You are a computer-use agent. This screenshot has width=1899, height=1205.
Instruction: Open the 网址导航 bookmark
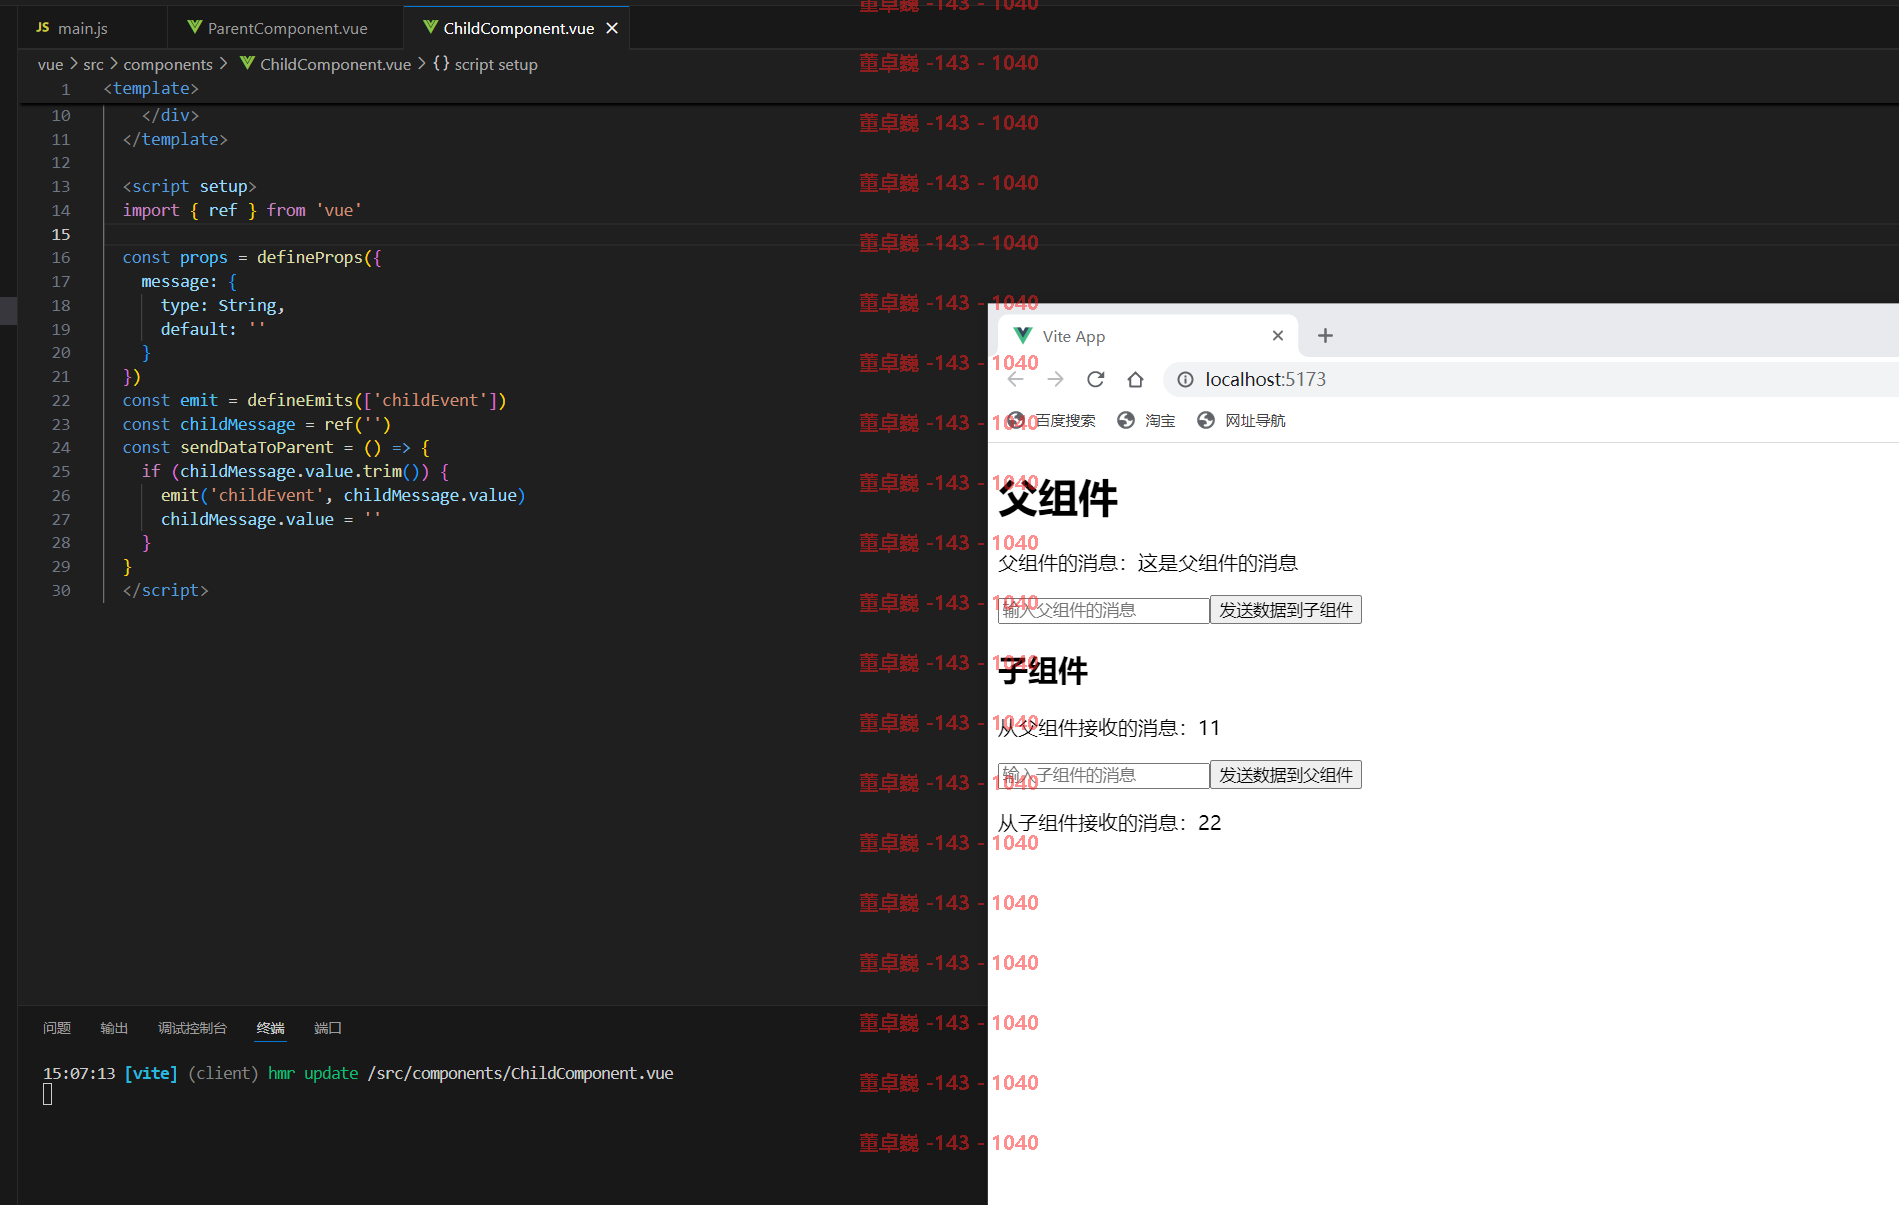1241,420
